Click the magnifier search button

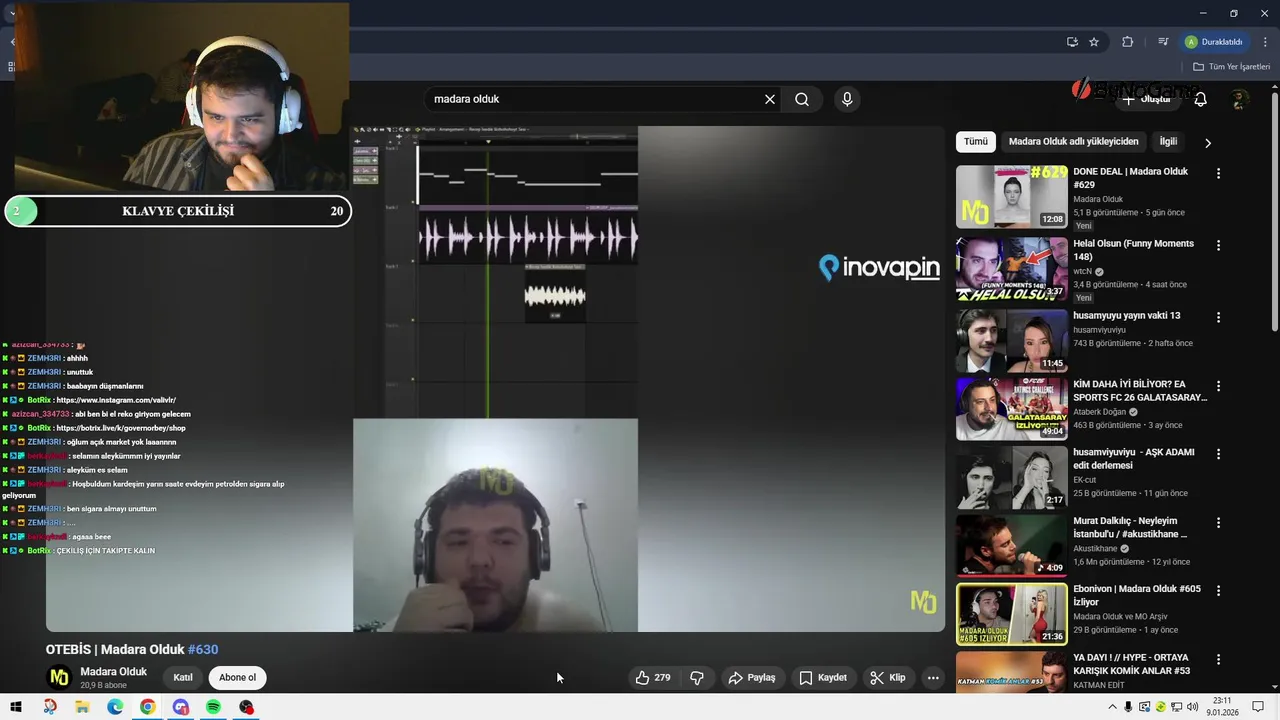(x=802, y=99)
